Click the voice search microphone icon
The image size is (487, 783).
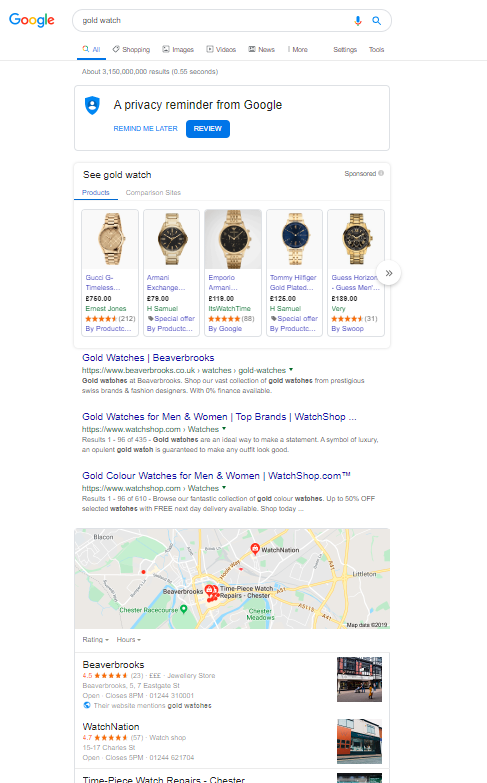[x=358, y=20]
